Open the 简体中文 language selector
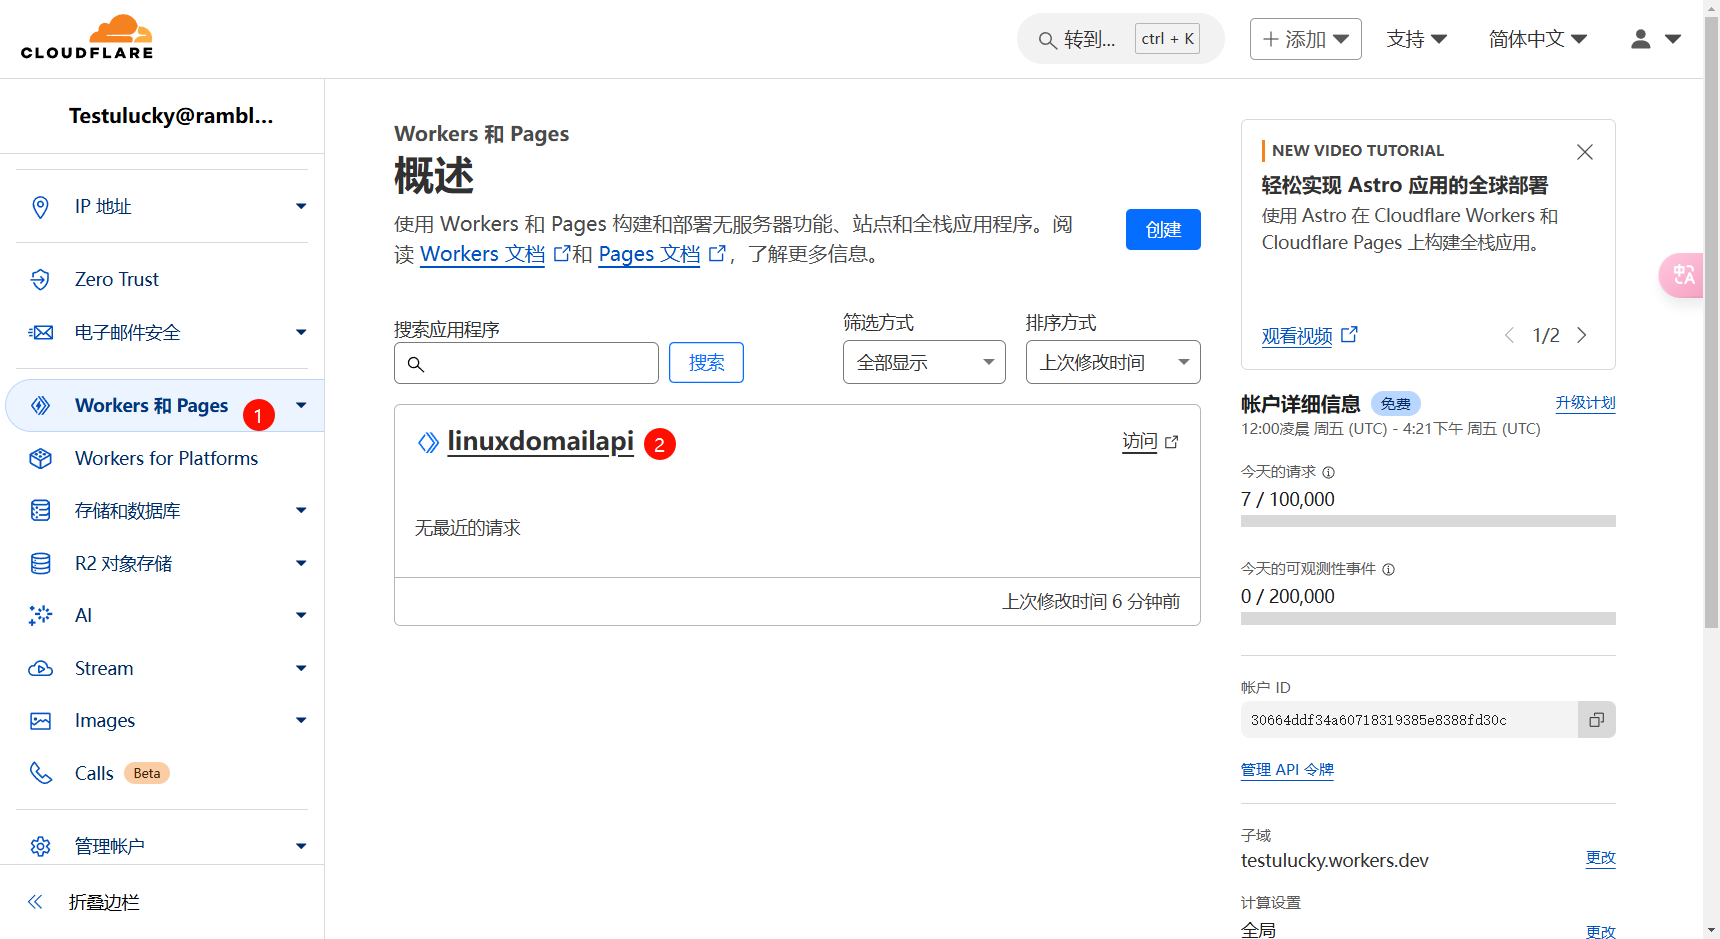This screenshot has height=939, width=1720. (x=1538, y=39)
